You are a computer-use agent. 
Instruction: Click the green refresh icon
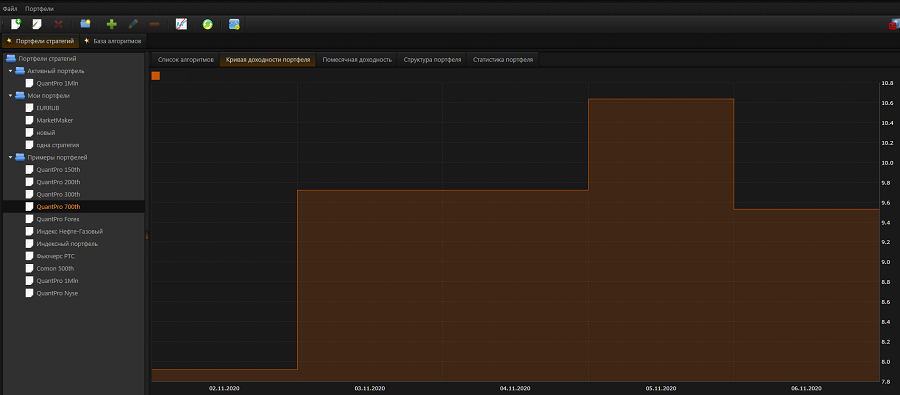pos(208,24)
